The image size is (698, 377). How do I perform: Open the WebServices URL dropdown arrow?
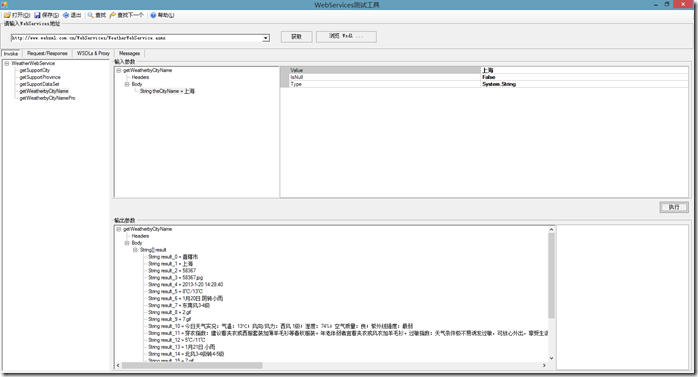tap(266, 38)
